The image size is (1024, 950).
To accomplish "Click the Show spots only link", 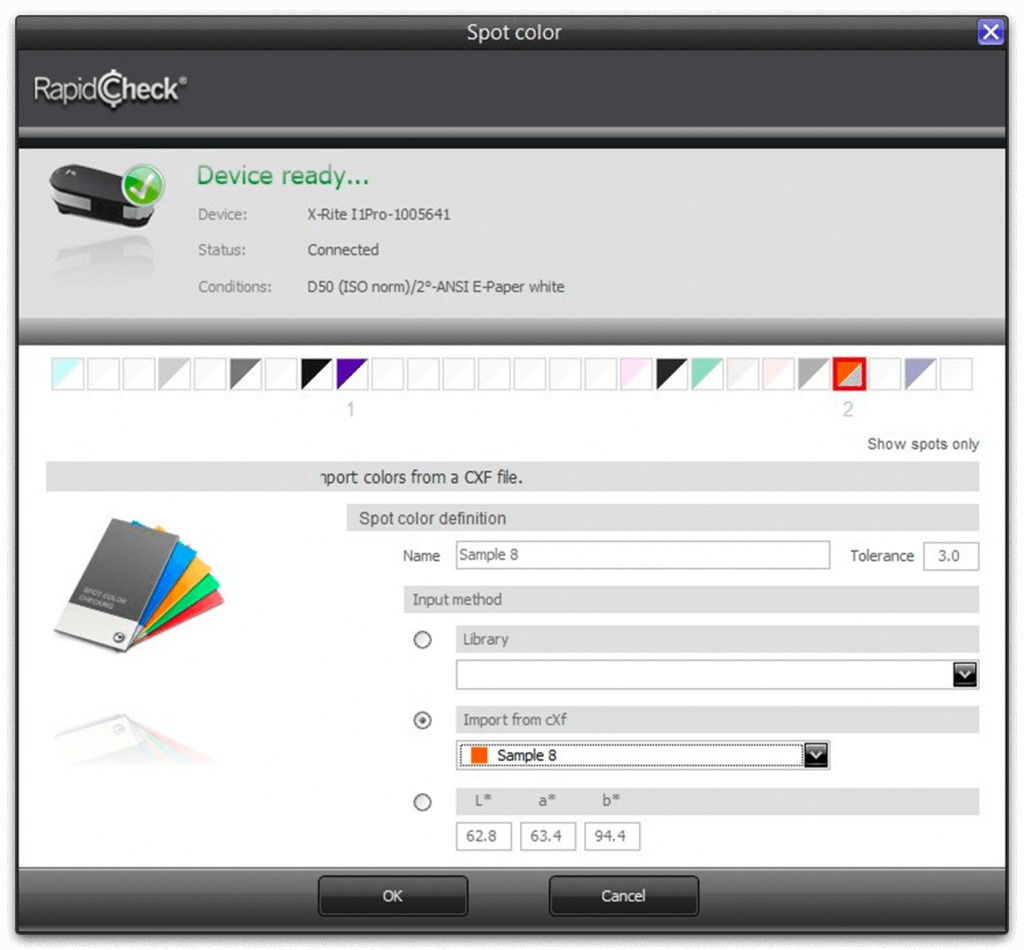I will [922, 444].
